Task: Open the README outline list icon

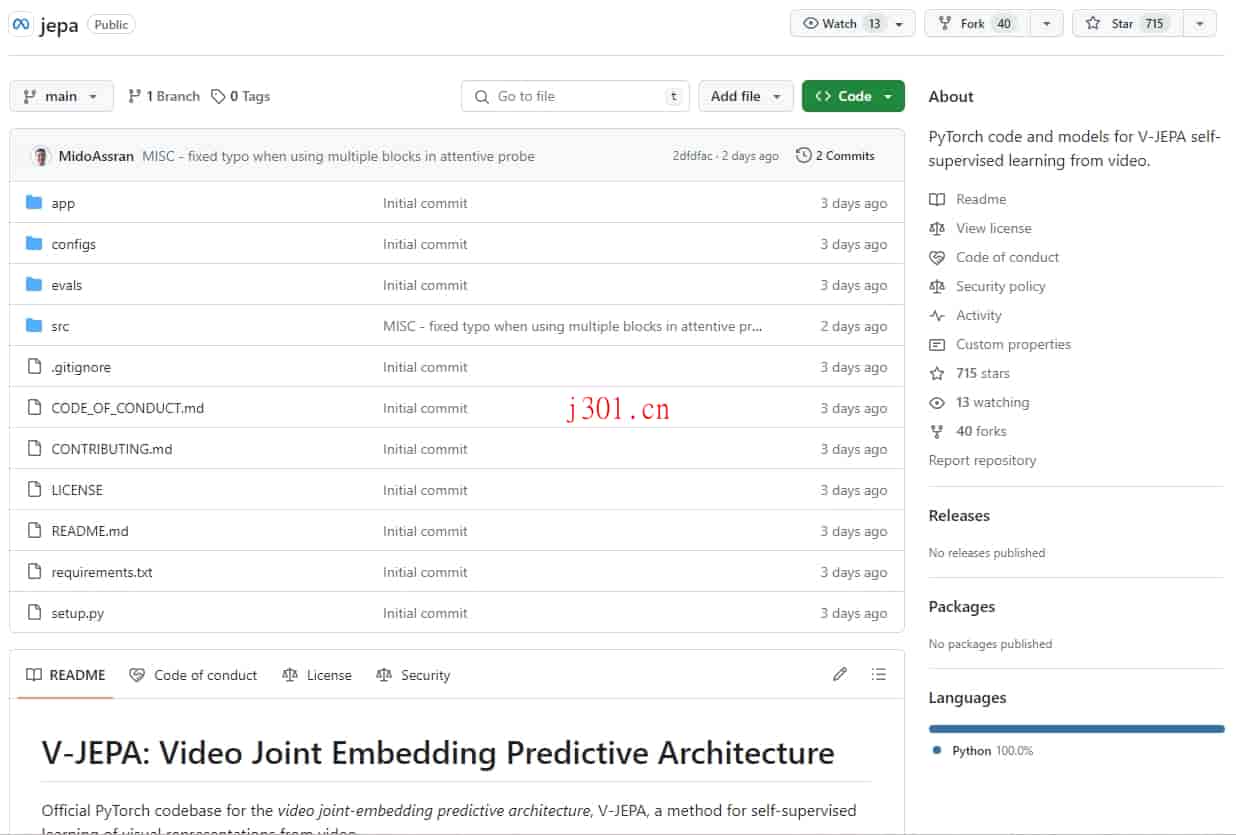Action: coord(879,674)
